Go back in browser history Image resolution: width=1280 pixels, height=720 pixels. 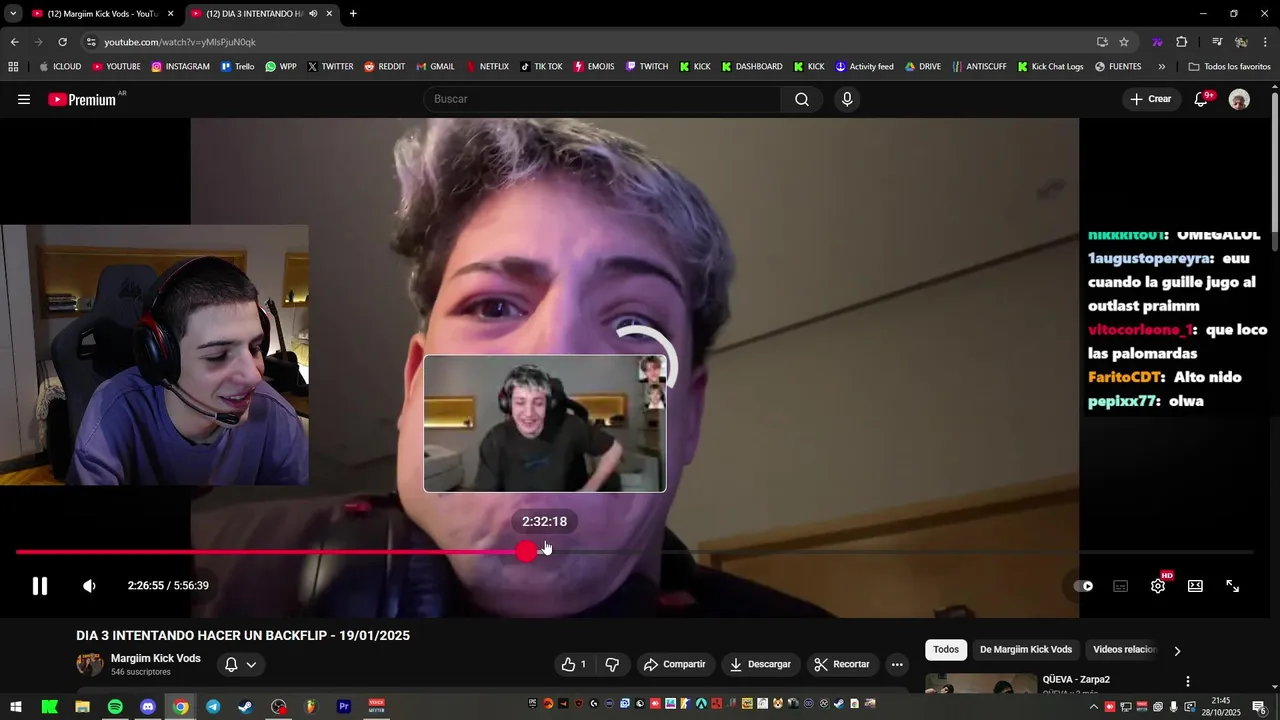click(x=14, y=42)
